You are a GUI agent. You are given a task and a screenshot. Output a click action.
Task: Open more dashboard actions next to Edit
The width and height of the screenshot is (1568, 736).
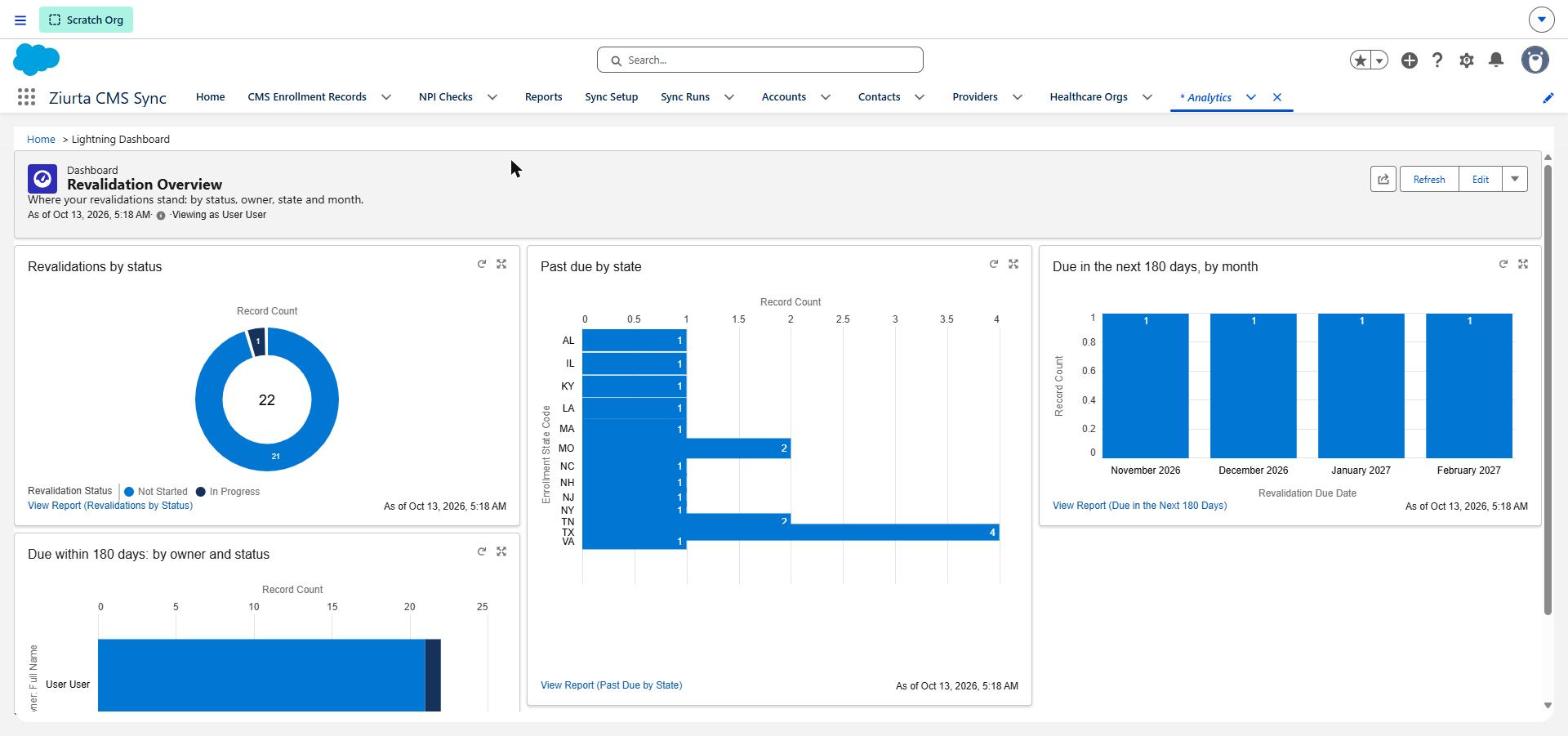pyautogui.click(x=1514, y=179)
